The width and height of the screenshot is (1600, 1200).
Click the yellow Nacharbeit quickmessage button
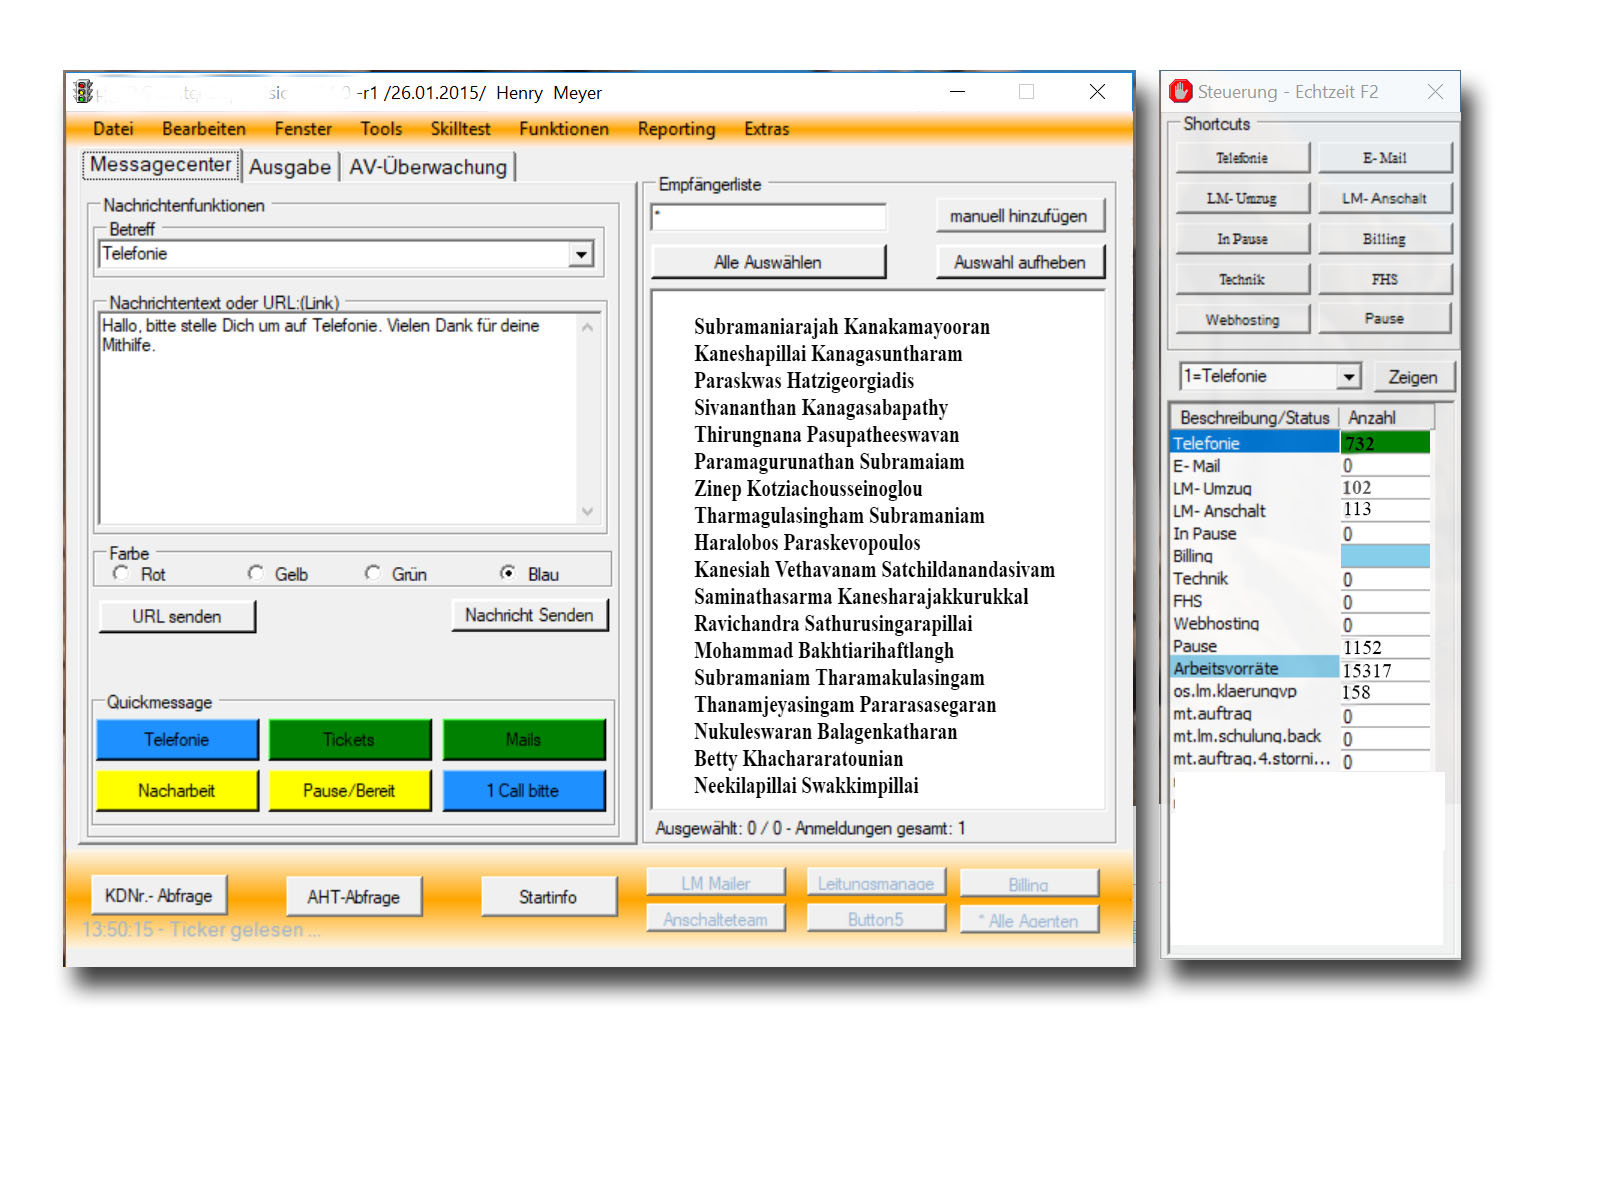pos(177,791)
